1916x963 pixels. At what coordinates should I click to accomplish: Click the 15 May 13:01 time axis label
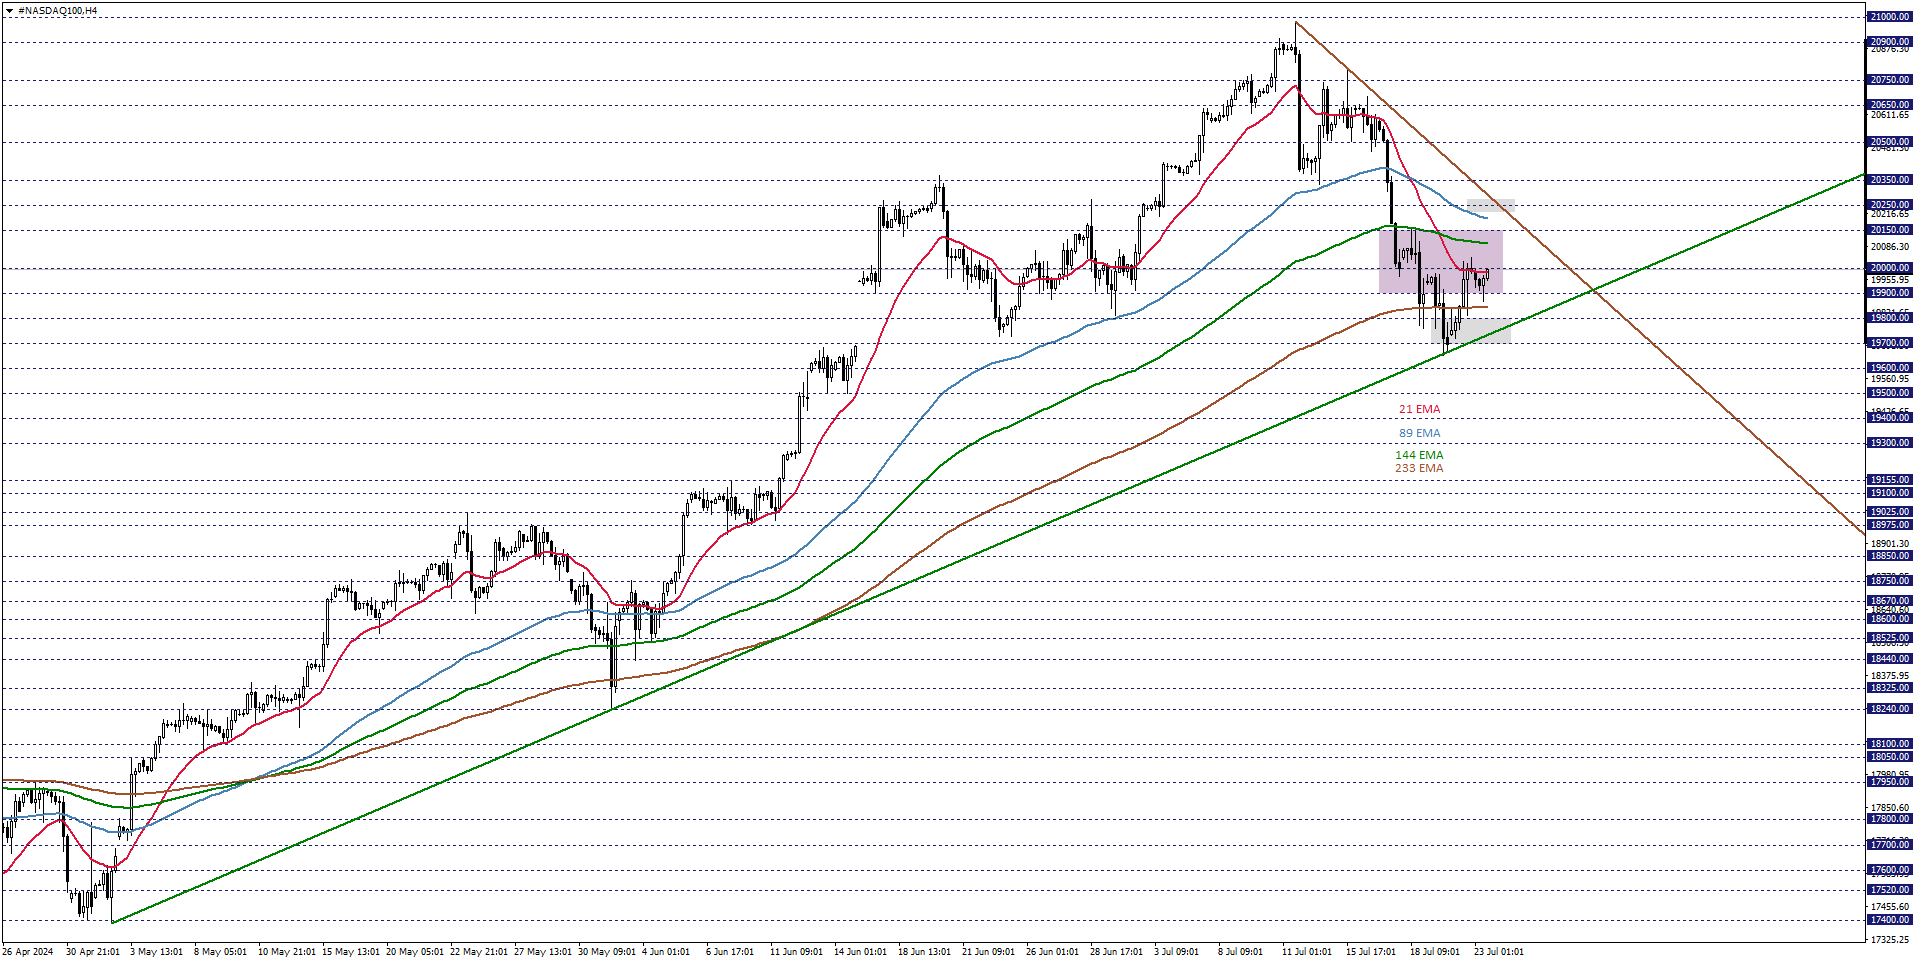click(350, 952)
